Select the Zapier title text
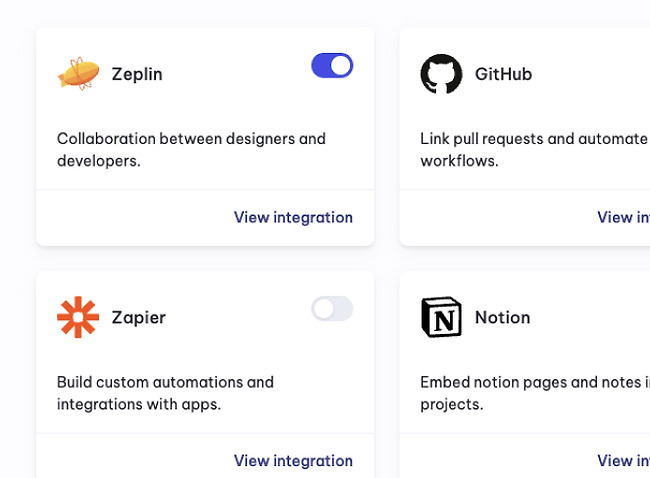The height and width of the screenshot is (478, 650). [138, 318]
